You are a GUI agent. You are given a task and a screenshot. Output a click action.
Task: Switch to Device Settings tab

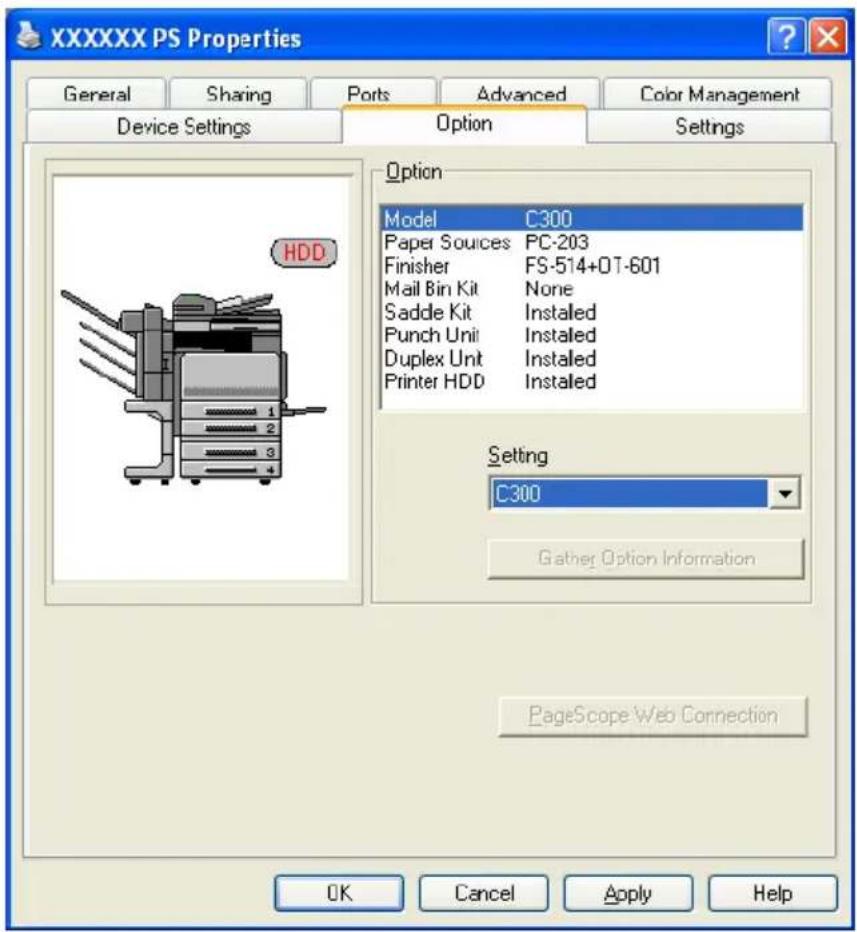[x=184, y=126]
